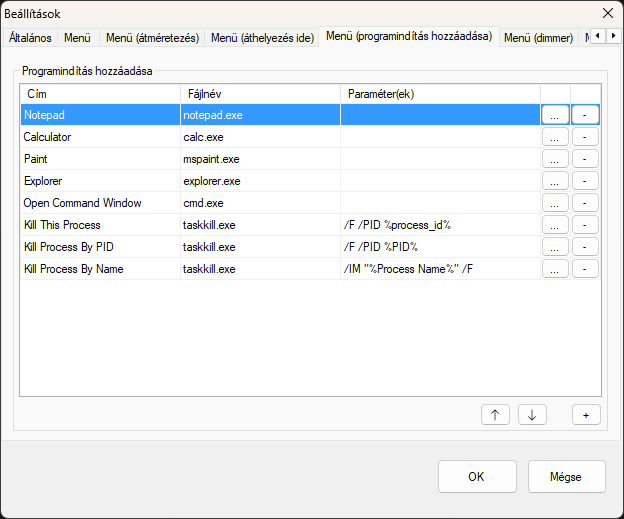Confirm settings with OK button
This screenshot has width=624, height=519.
click(477, 476)
